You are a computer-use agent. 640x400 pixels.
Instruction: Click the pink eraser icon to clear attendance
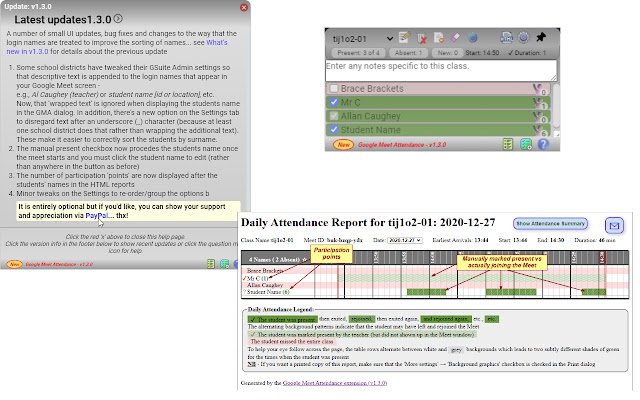coord(456,38)
